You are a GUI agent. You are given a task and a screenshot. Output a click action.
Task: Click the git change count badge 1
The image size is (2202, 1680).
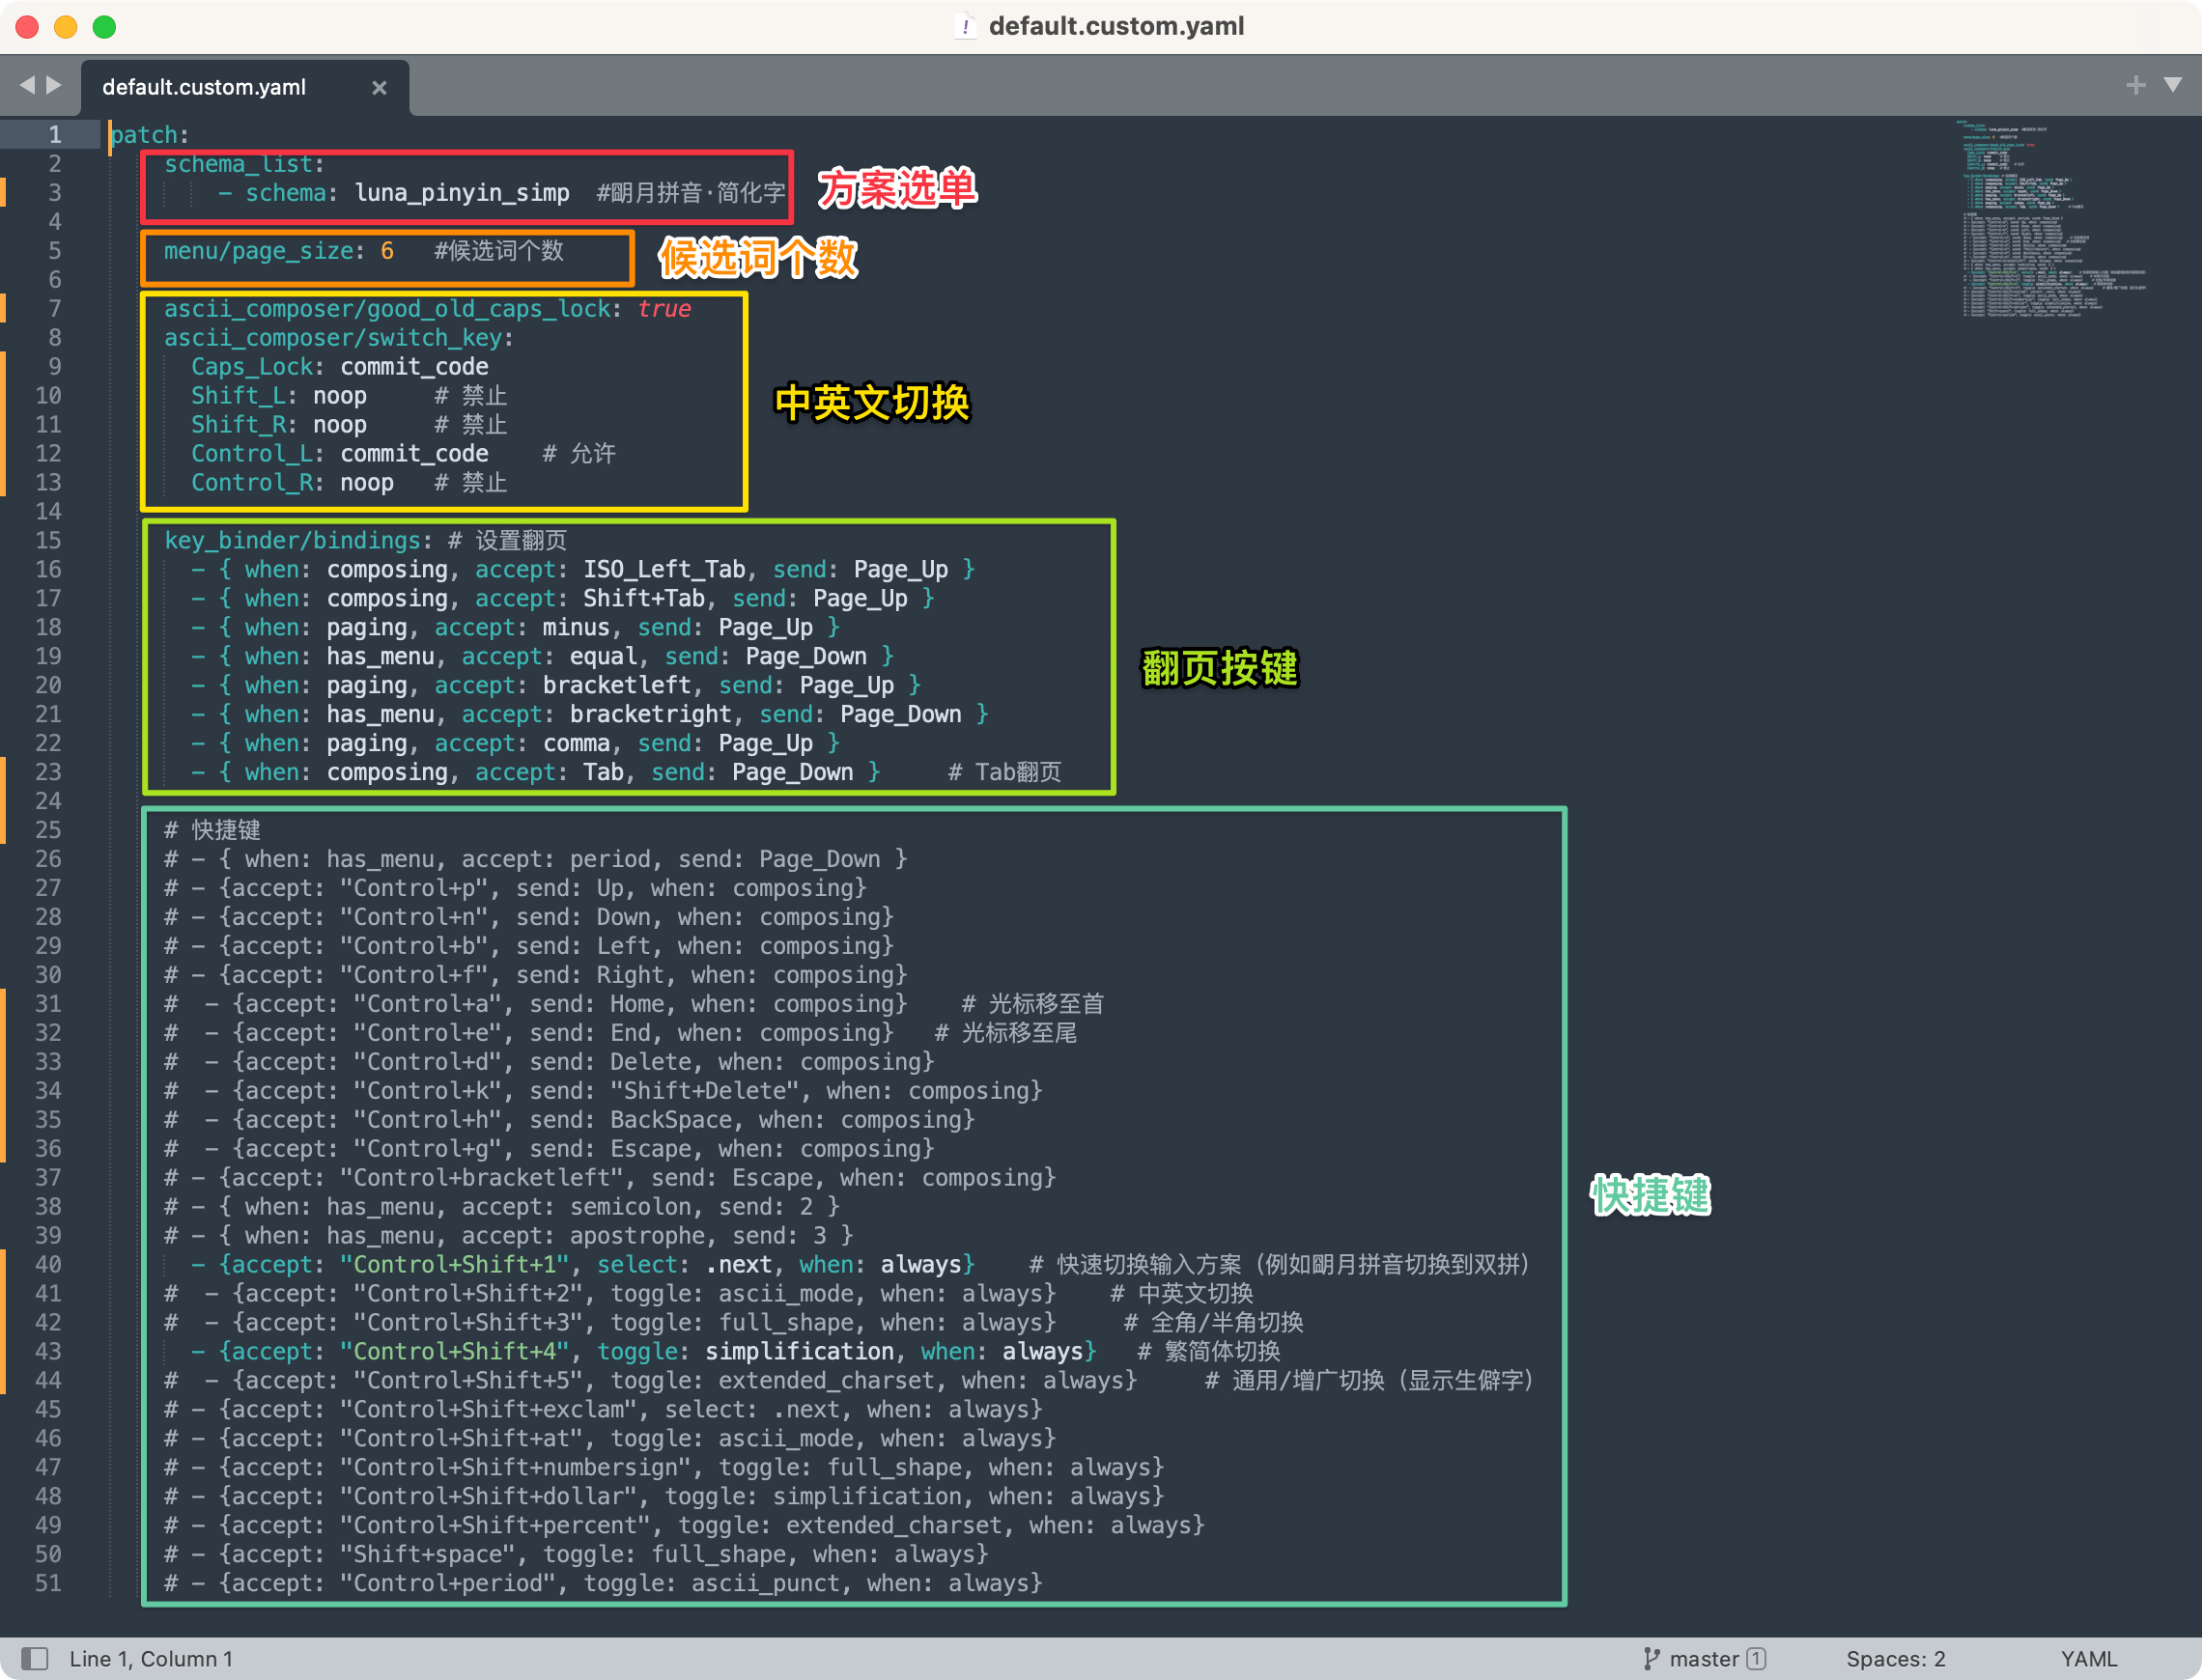point(1756,1659)
